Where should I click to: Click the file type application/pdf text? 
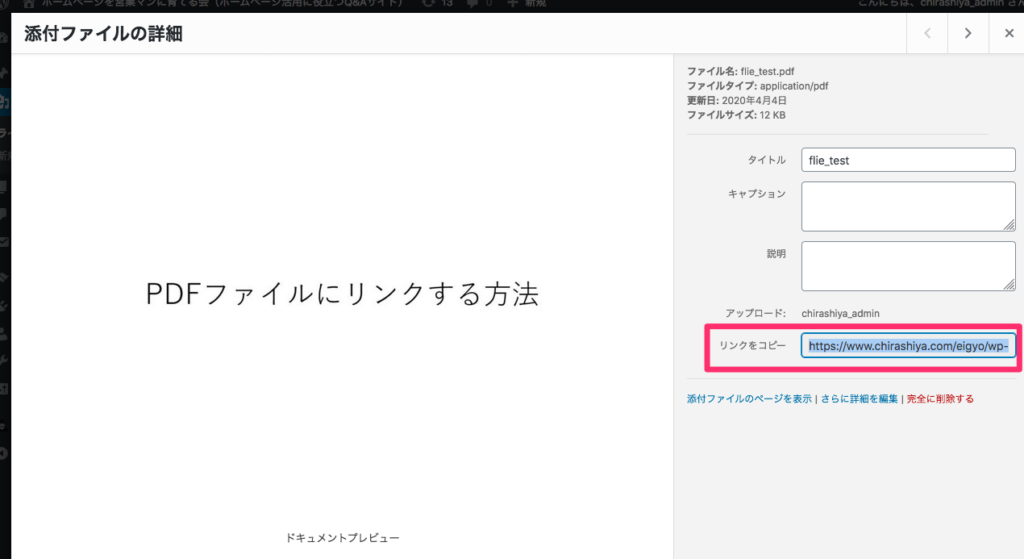coord(793,86)
